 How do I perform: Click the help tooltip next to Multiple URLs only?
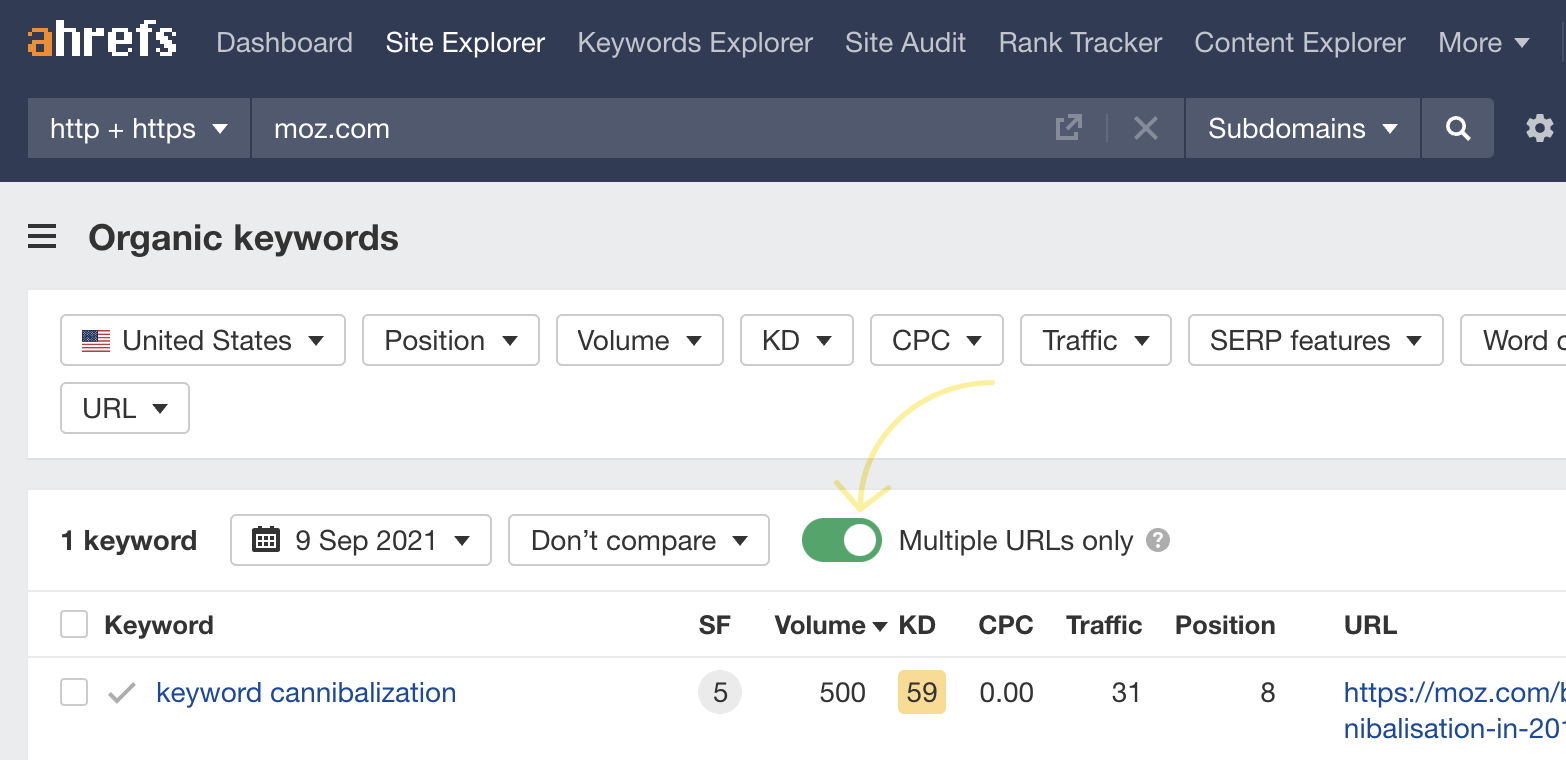(1158, 540)
